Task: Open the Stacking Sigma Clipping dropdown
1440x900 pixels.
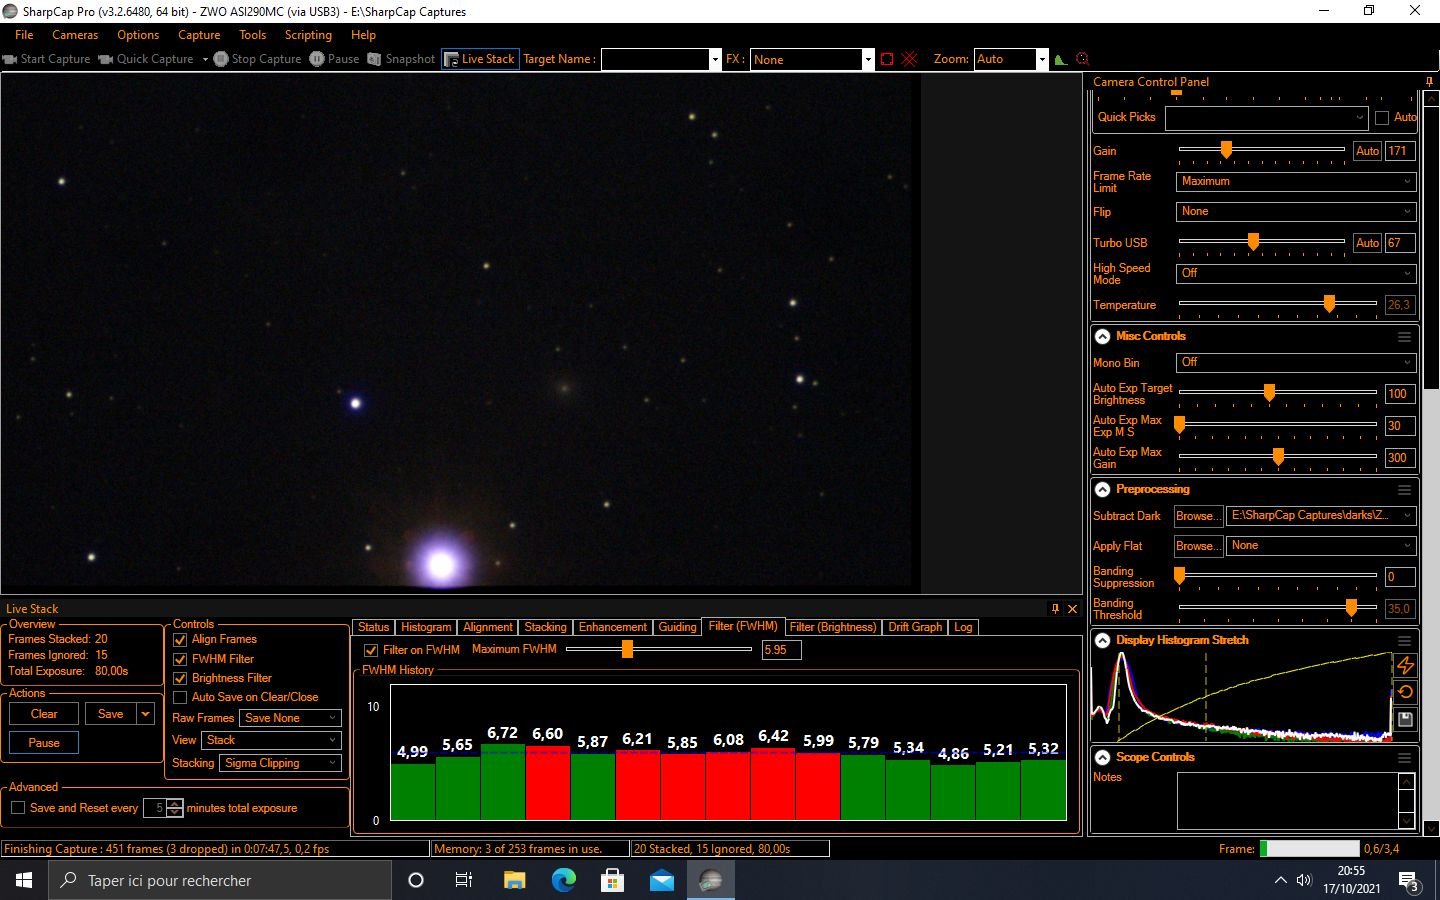Action: 280,763
